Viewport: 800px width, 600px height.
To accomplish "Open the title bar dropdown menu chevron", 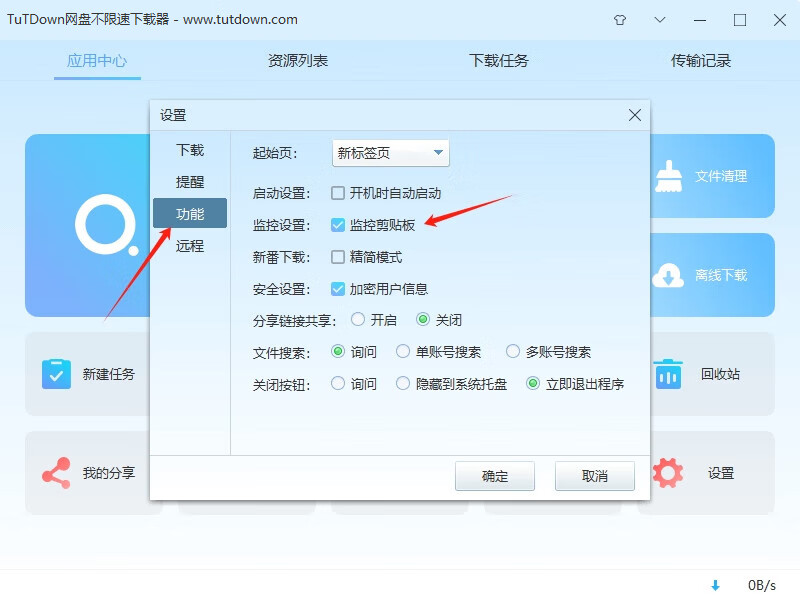I will 660,20.
